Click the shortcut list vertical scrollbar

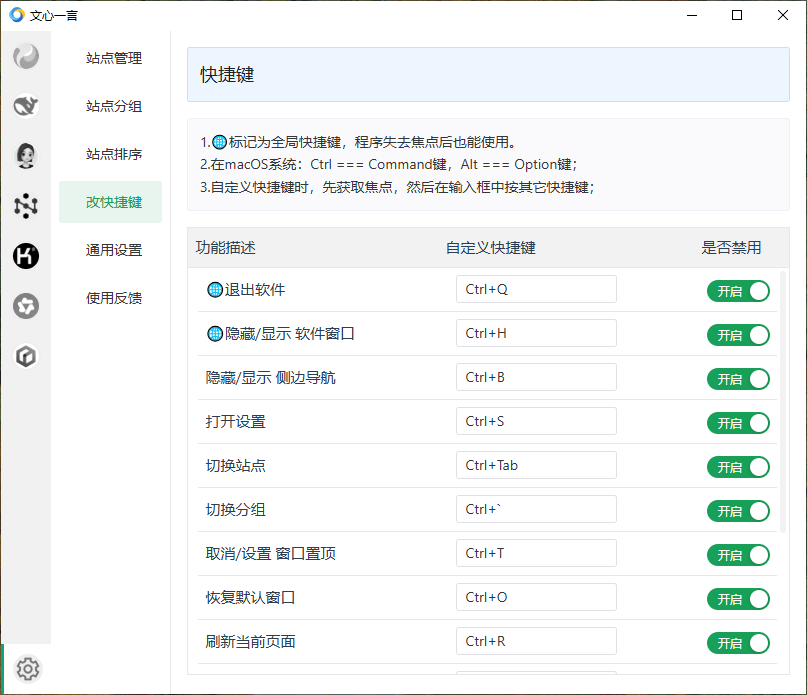tap(783, 402)
